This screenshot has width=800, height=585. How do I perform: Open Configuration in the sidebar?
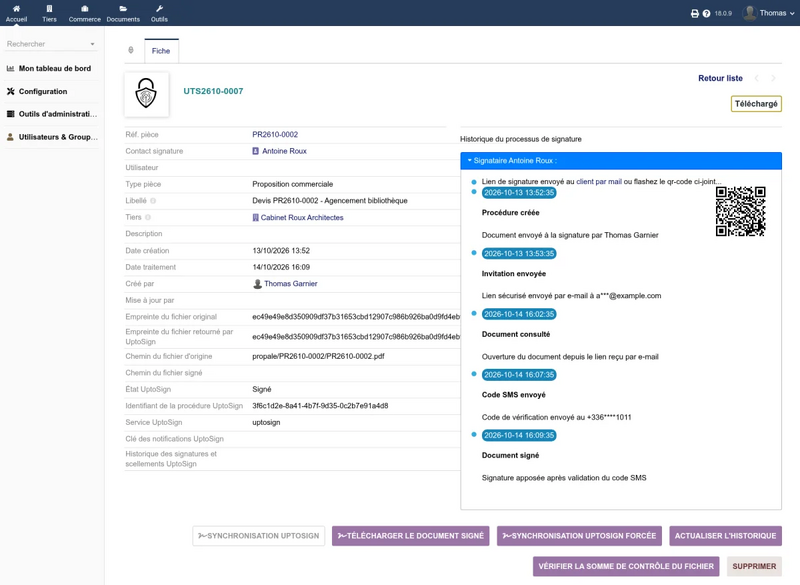point(43,91)
